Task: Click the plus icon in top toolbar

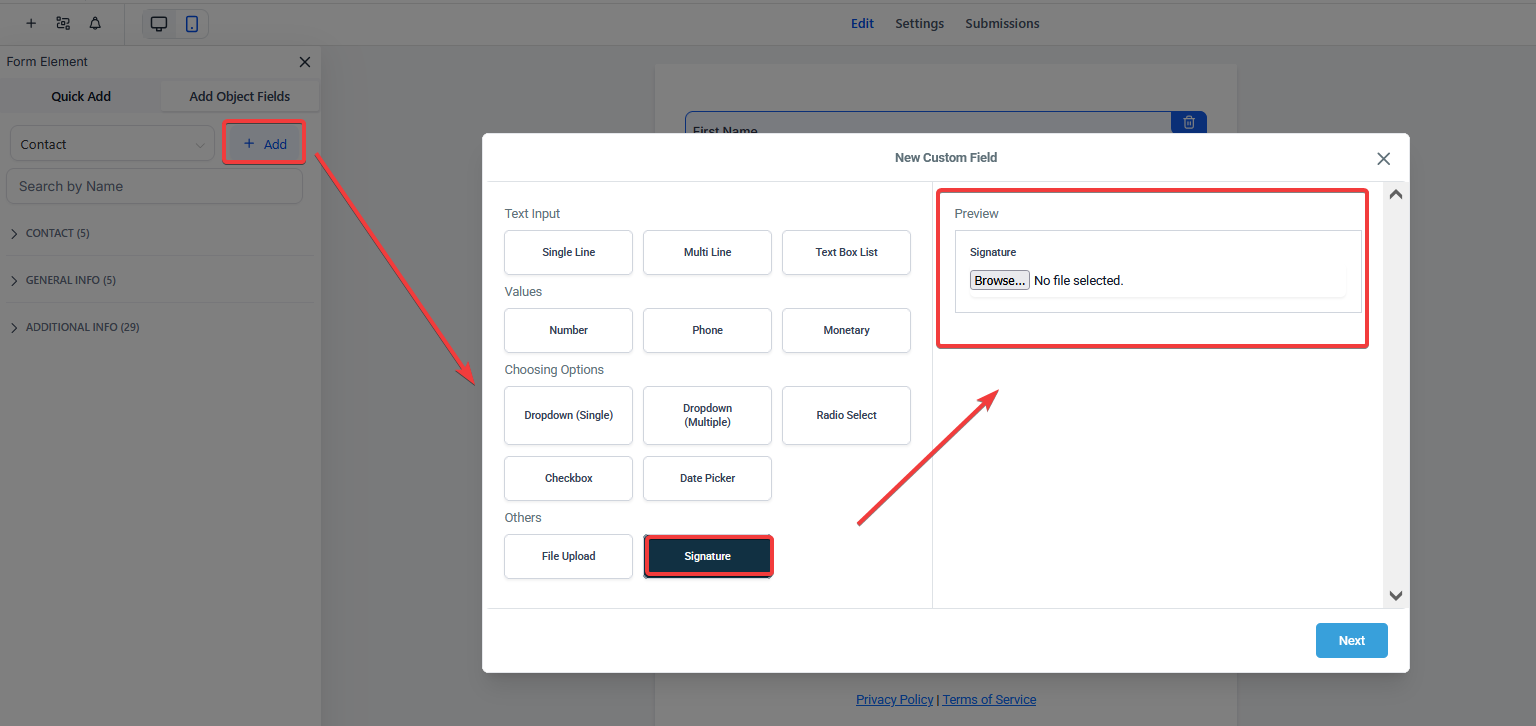Action: [31, 23]
